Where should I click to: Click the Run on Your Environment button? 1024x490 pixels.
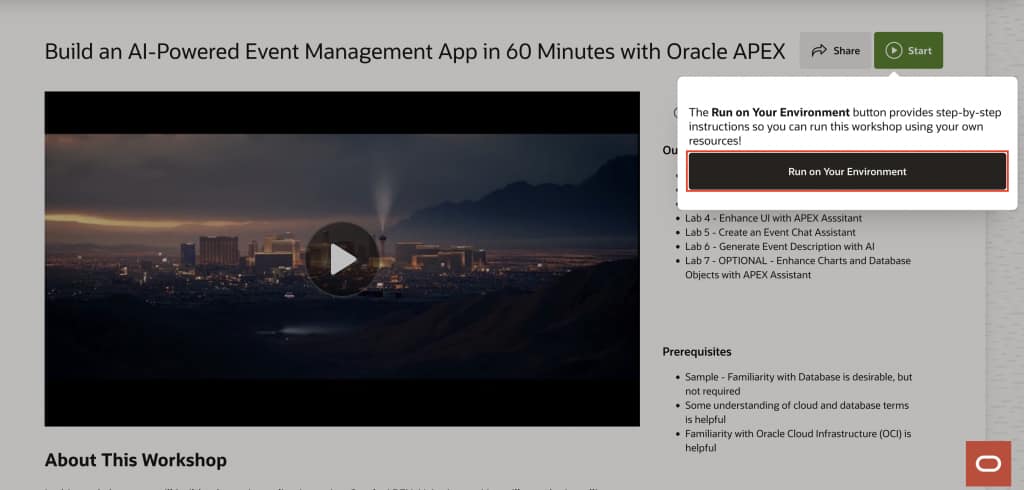tap(847, 172)
